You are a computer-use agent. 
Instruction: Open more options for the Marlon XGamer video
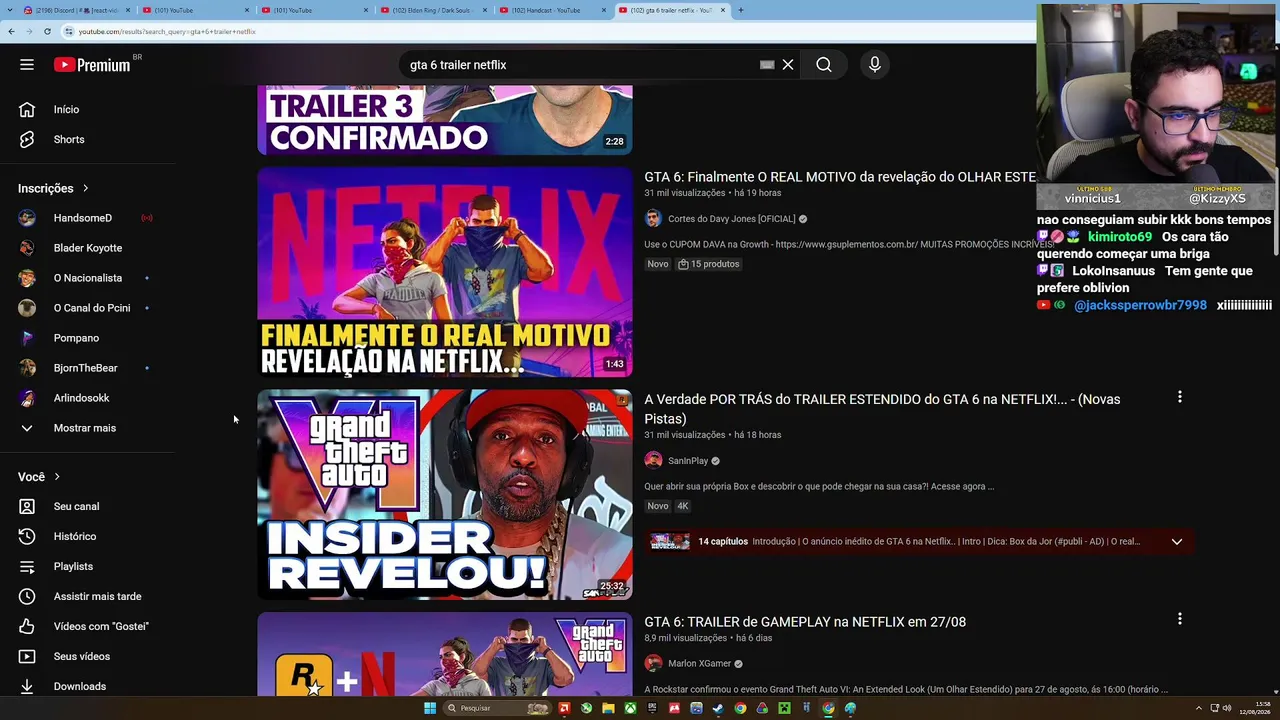coord(1180,619)
